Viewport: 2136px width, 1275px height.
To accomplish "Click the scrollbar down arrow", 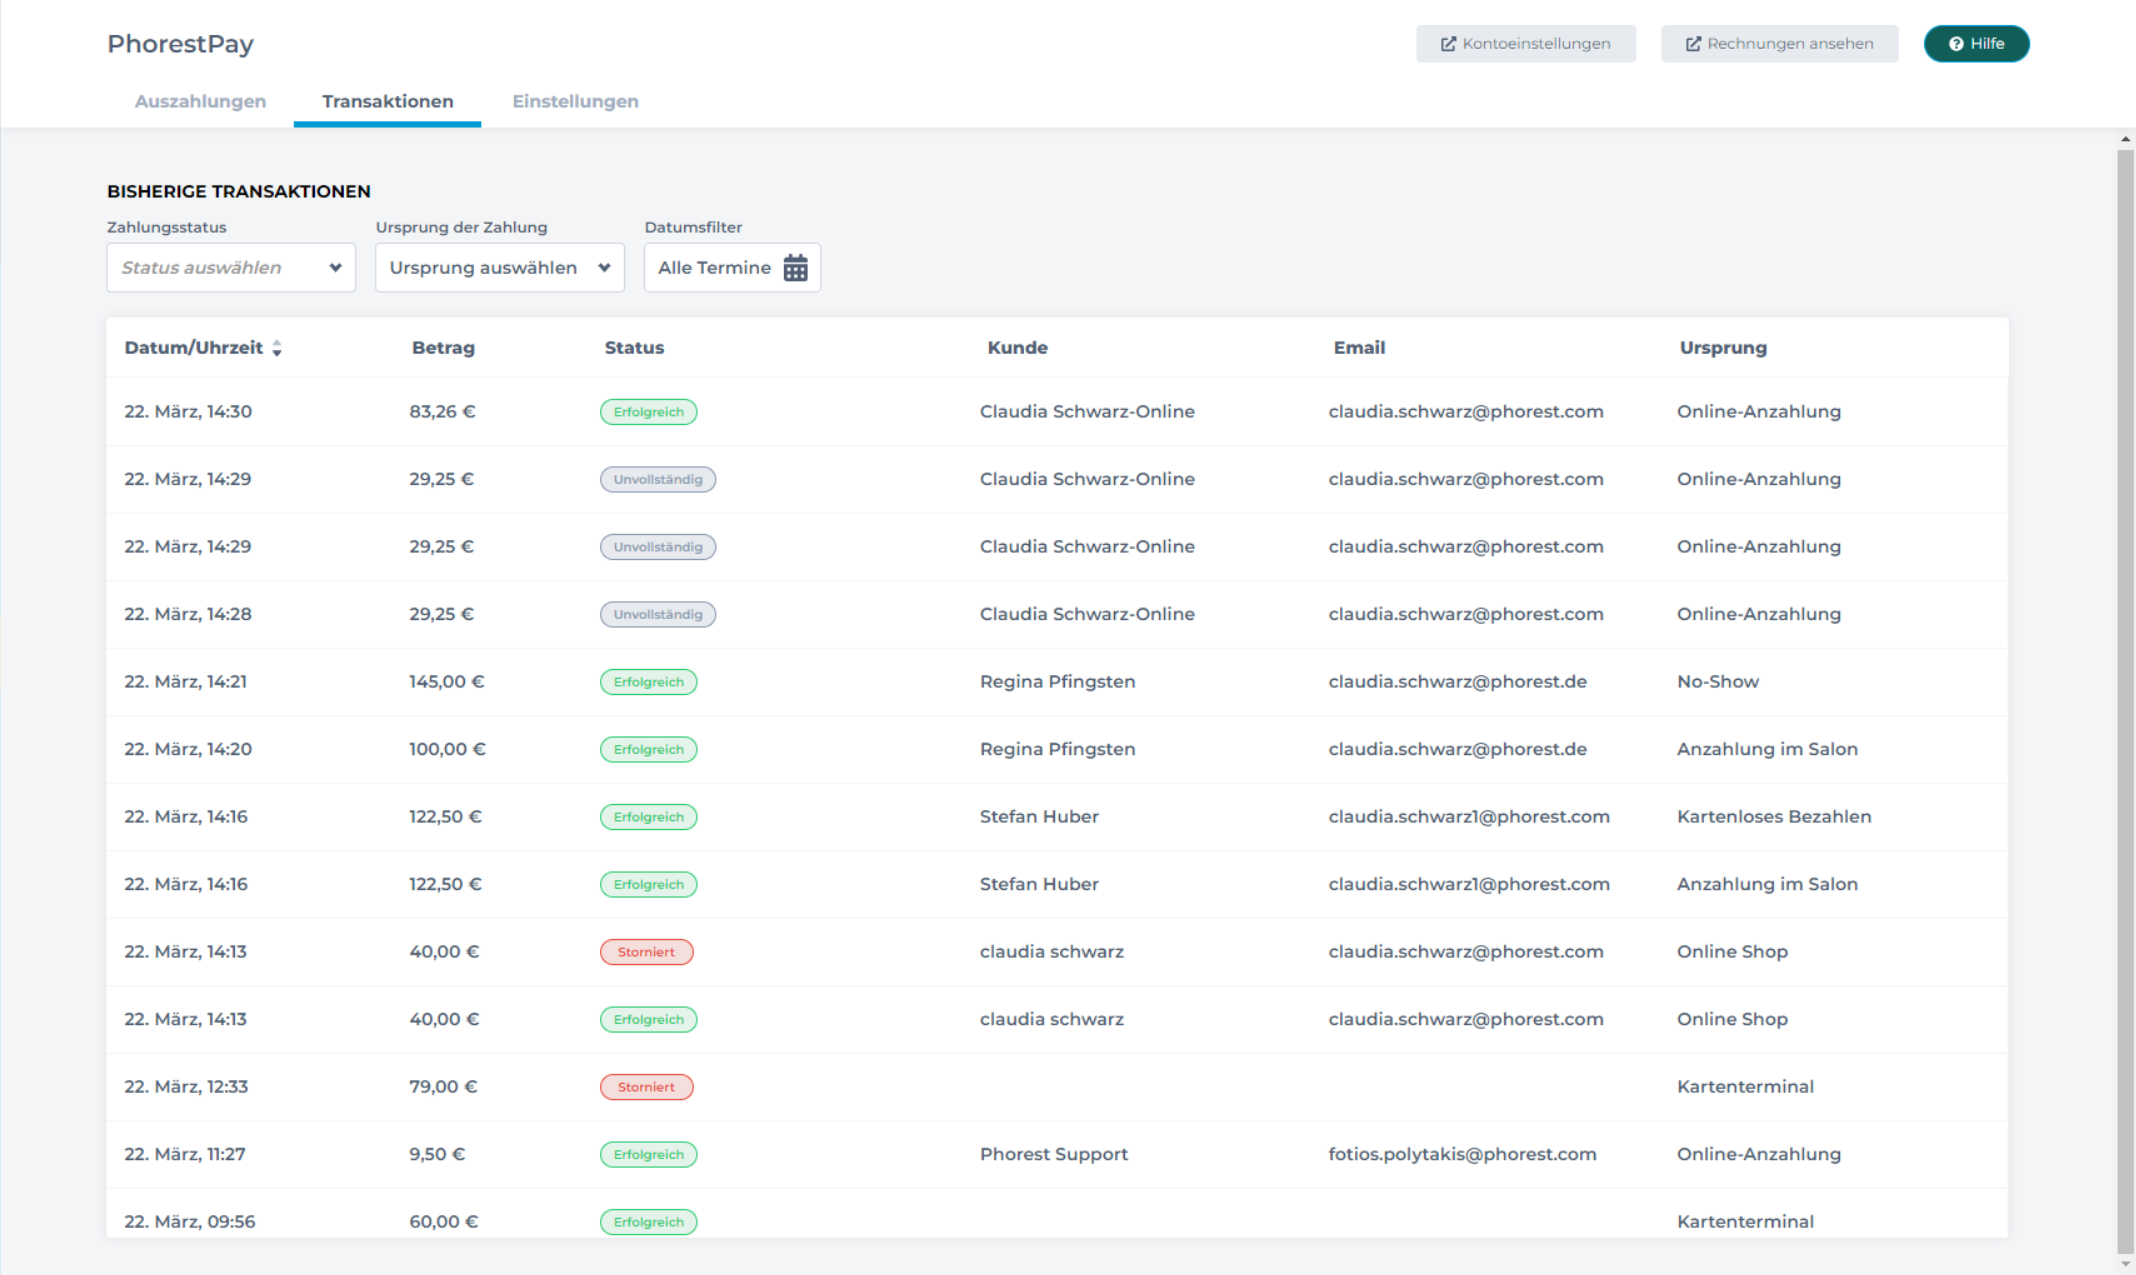I will tap(2126, 1264).
